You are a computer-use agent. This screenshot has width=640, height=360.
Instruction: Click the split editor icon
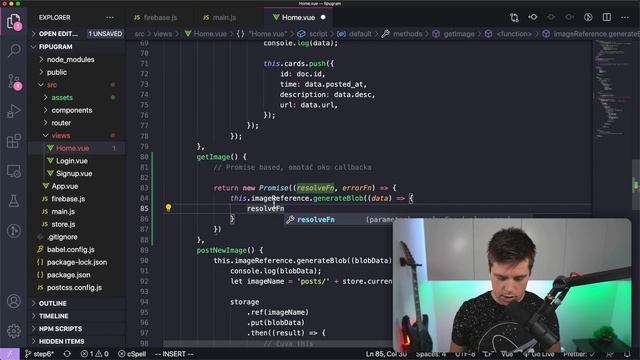click(x=607, y=17)
